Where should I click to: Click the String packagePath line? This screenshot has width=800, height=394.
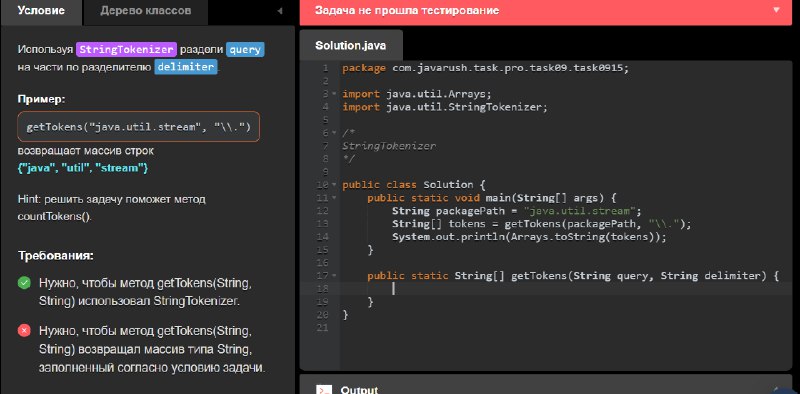coord(516,211)
